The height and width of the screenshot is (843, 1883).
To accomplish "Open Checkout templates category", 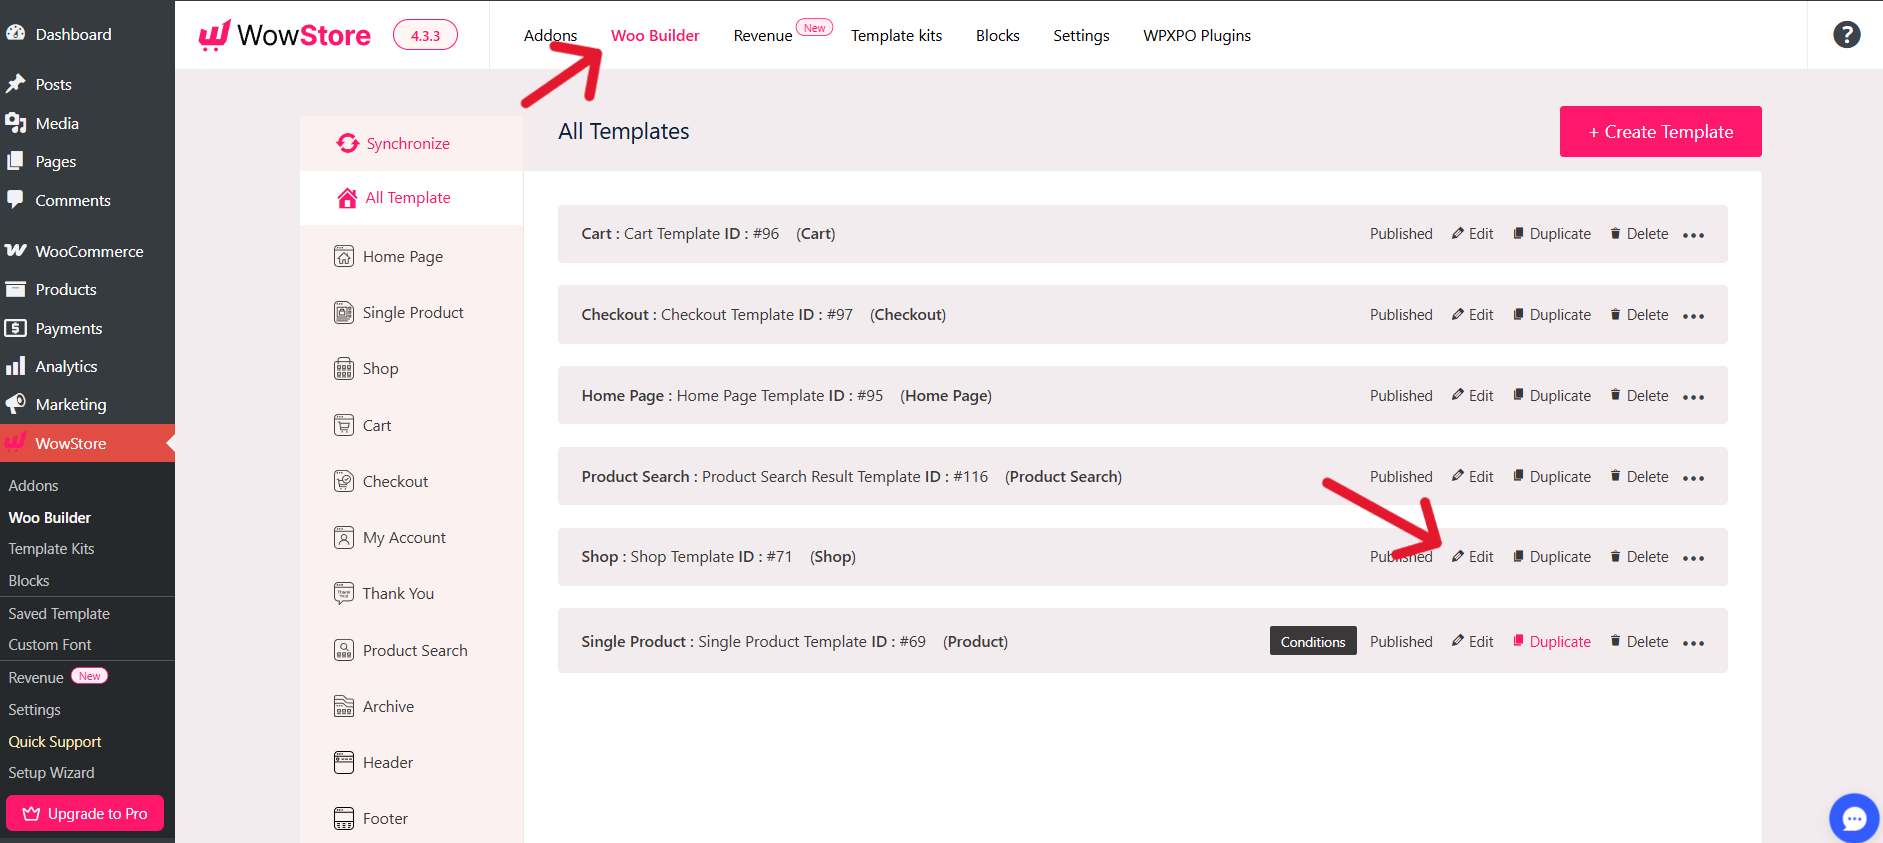I will [x=380, y=481].
